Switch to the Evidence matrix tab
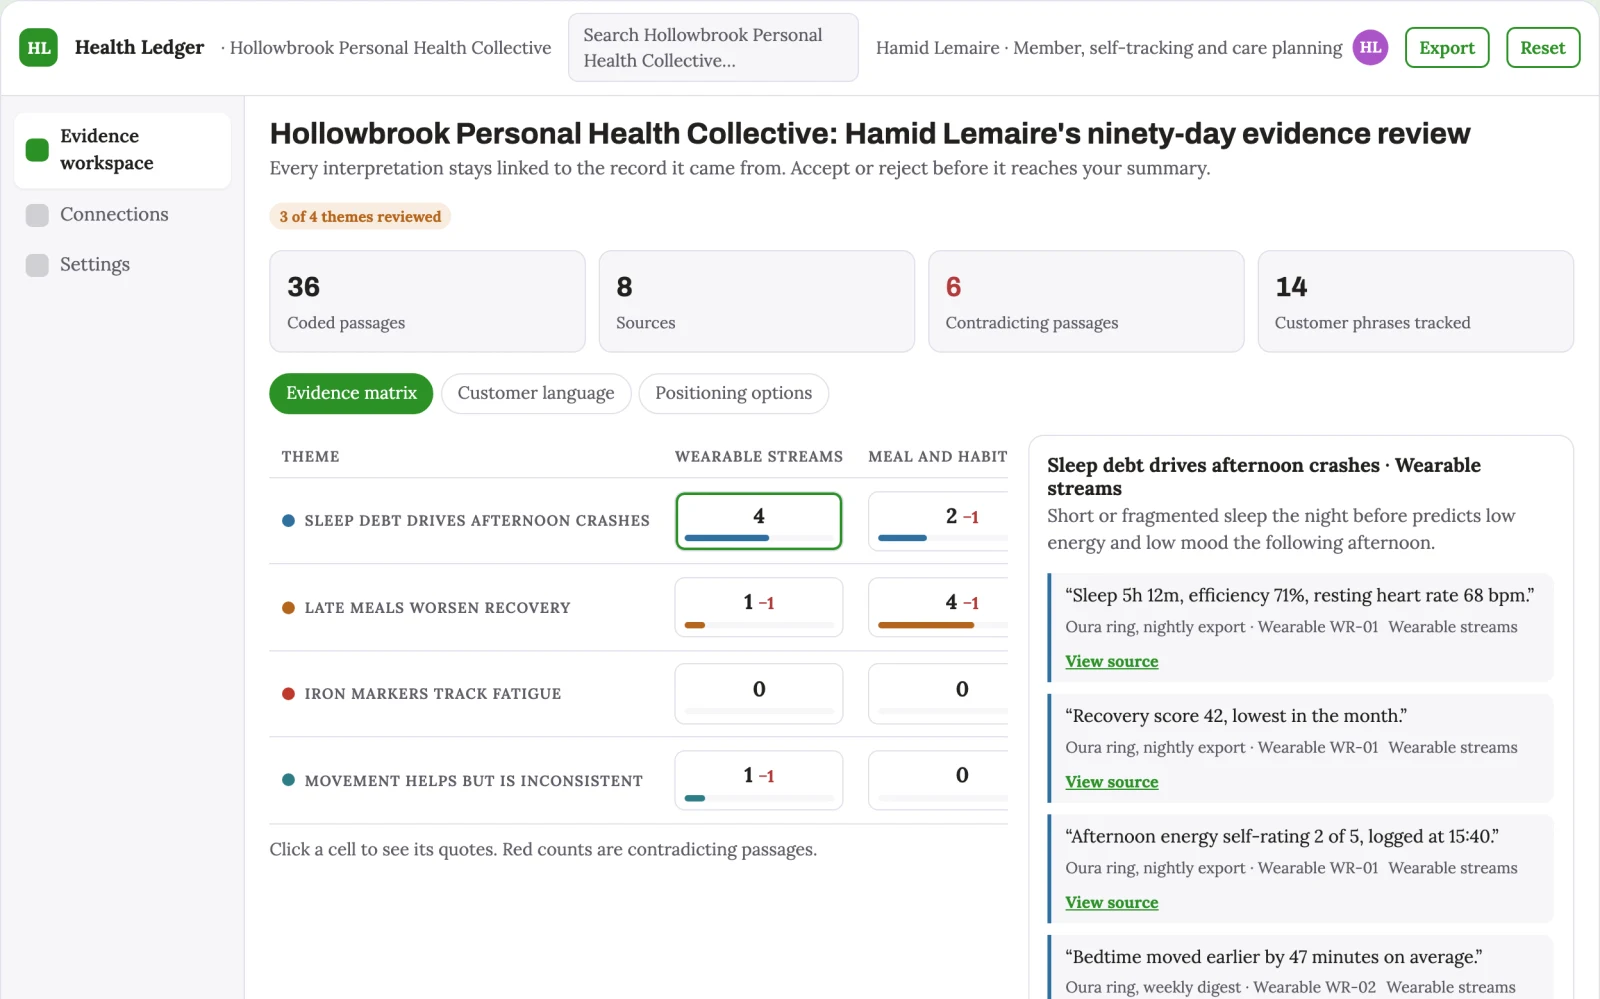The height and width of the screenshot is (999, 1600). tap(351, 394)
